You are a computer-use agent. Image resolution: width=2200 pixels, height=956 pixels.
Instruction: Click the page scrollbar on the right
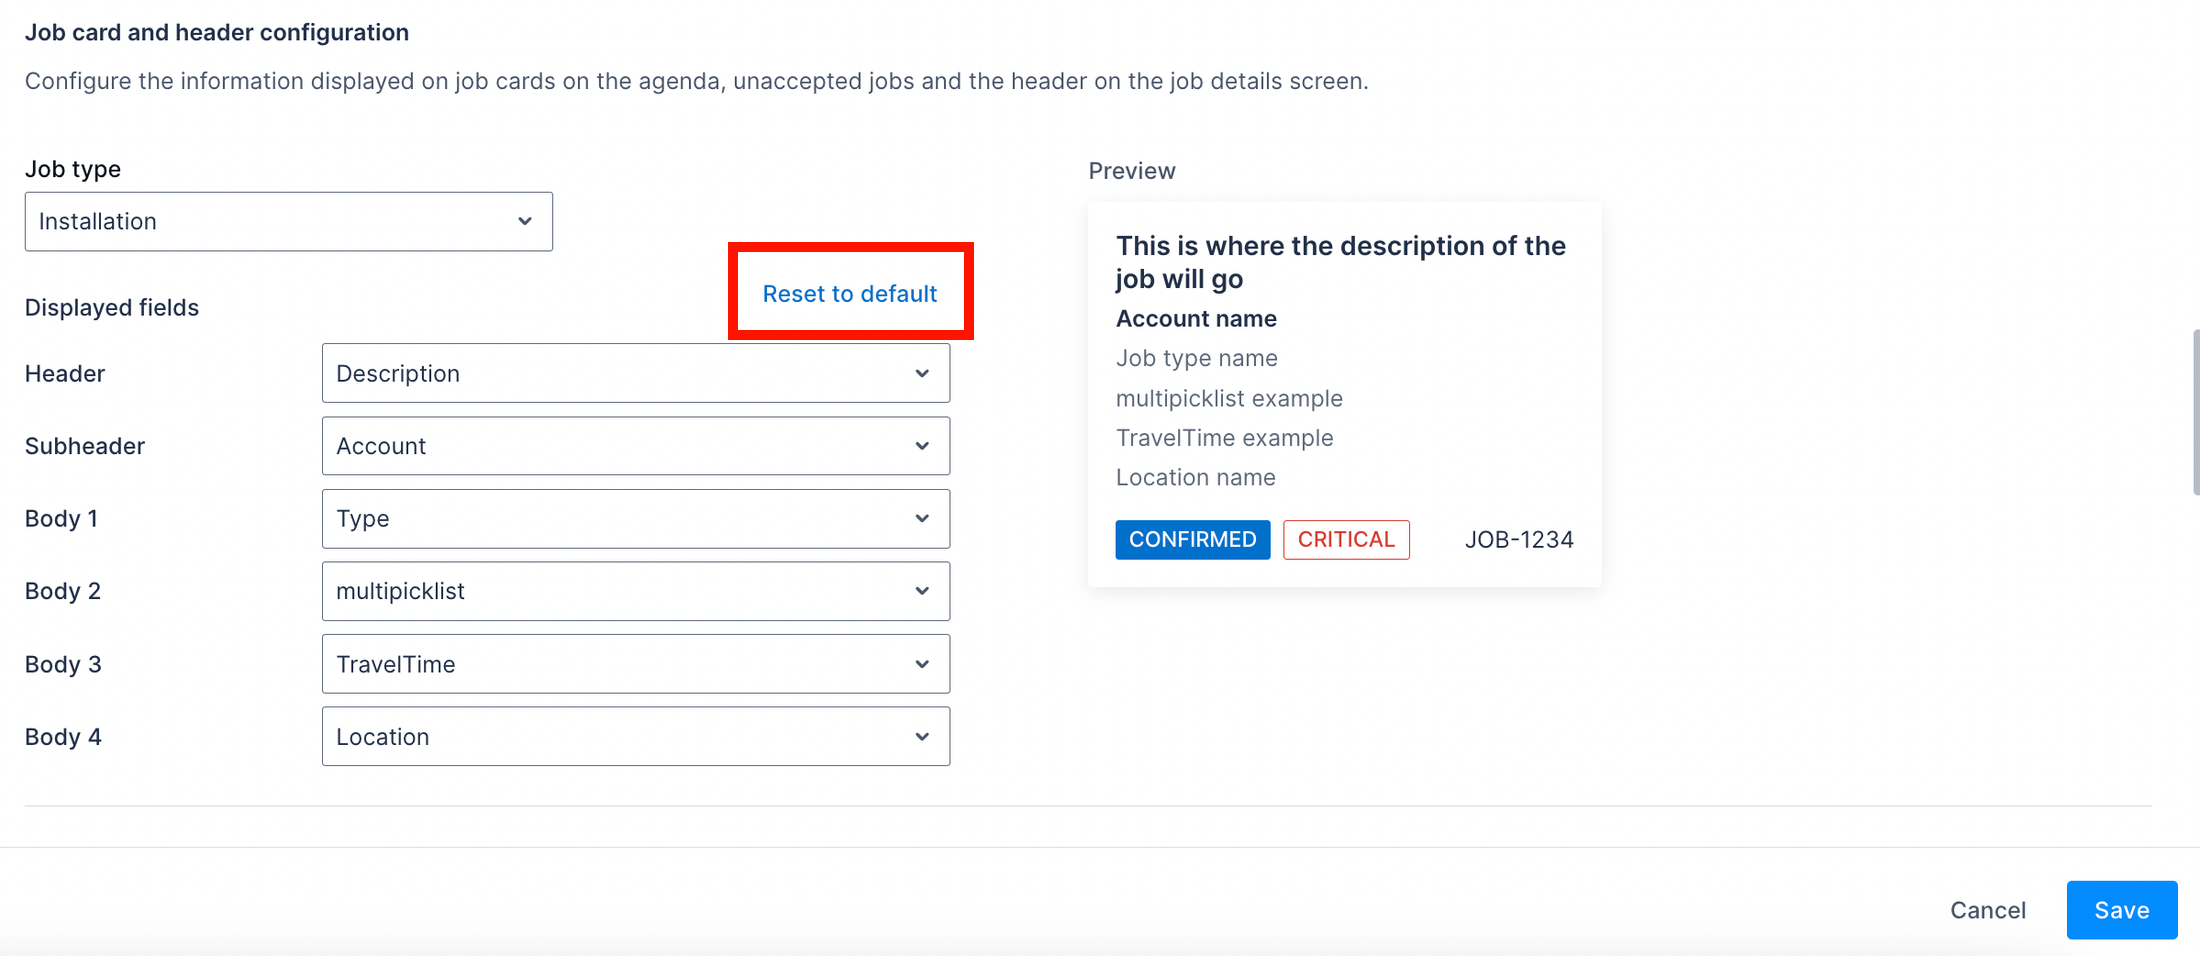coord(2196,412)
